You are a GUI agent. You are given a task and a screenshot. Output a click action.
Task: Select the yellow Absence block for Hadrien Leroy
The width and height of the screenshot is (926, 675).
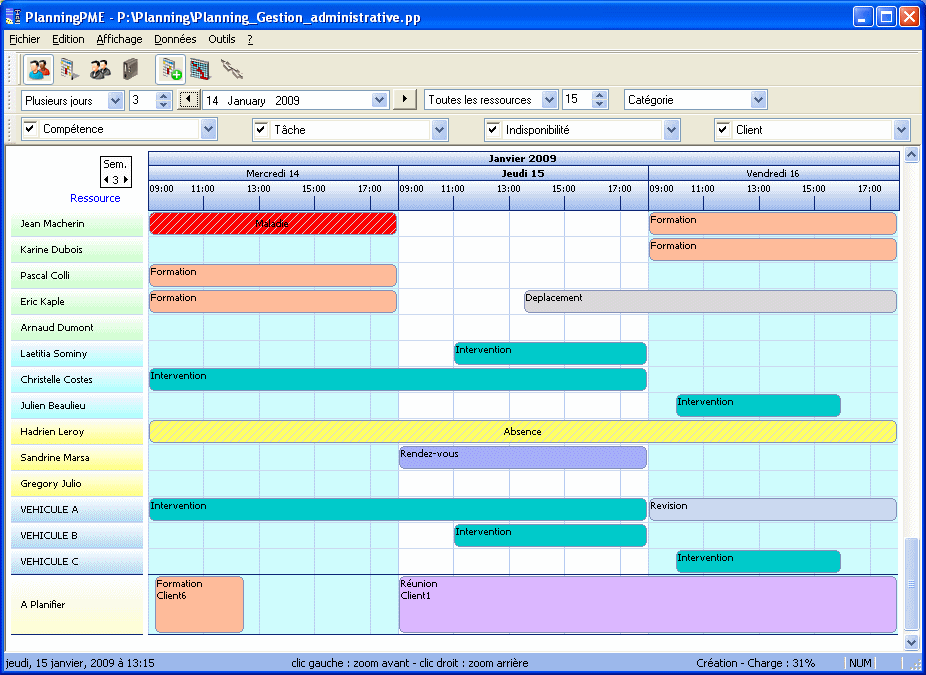523,432
